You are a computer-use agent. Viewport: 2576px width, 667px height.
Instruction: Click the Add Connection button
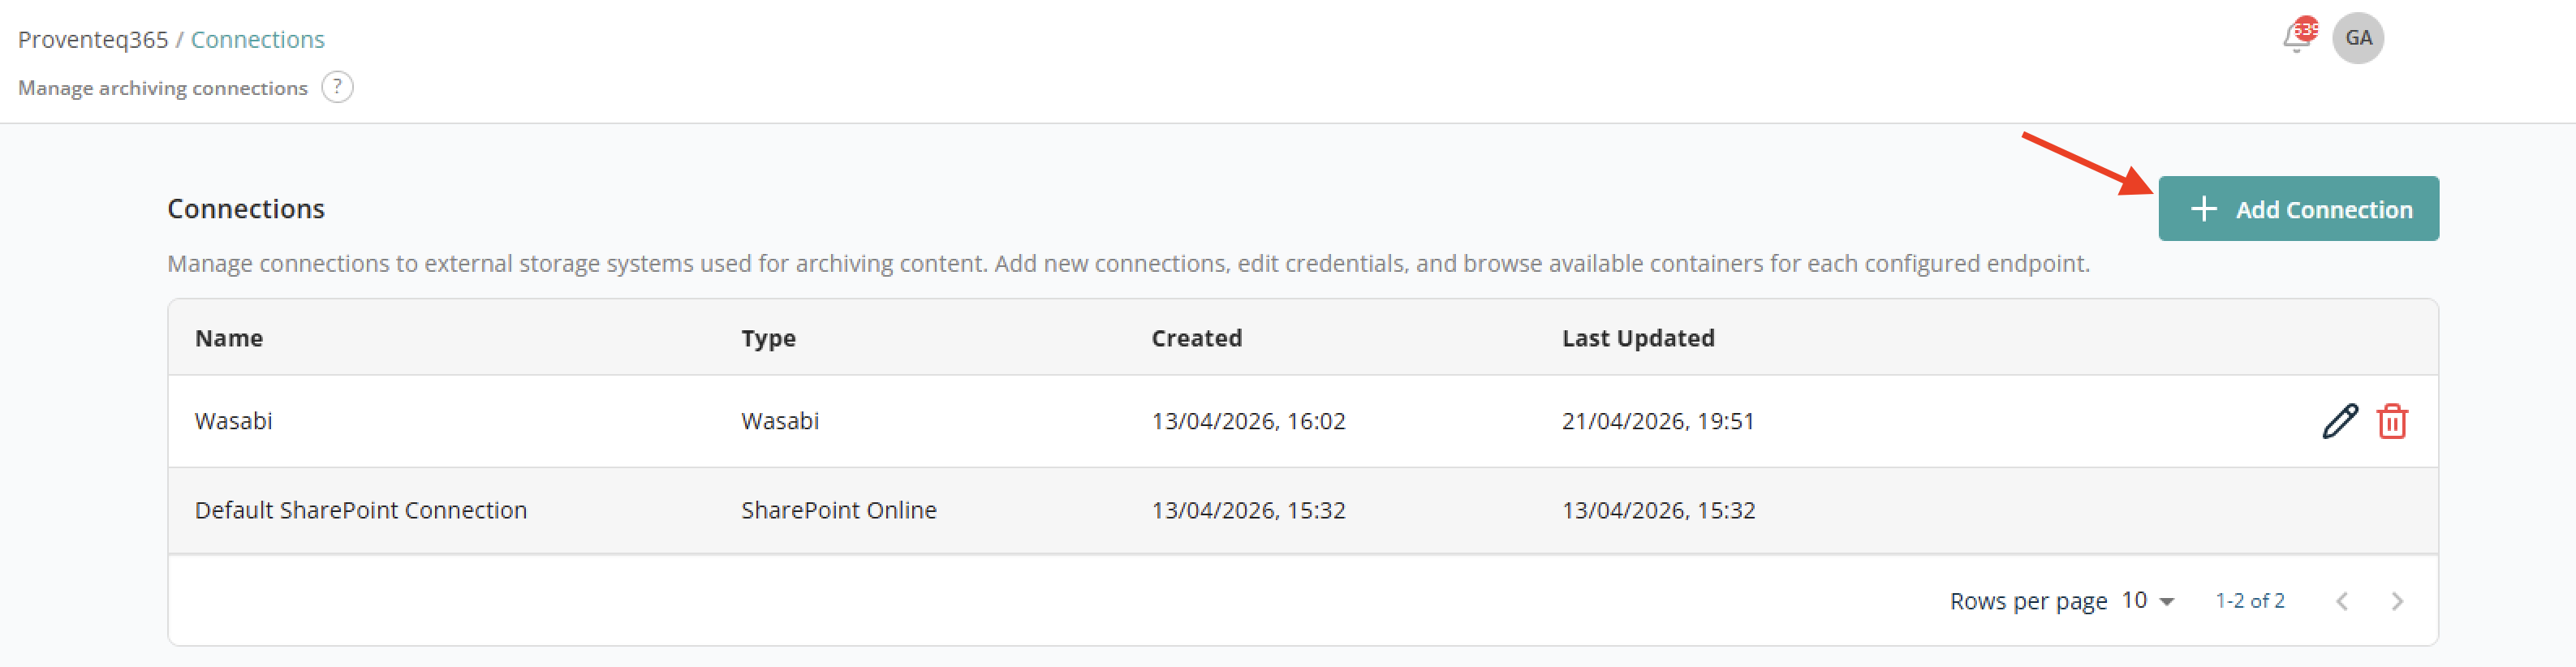[2298, 209]
